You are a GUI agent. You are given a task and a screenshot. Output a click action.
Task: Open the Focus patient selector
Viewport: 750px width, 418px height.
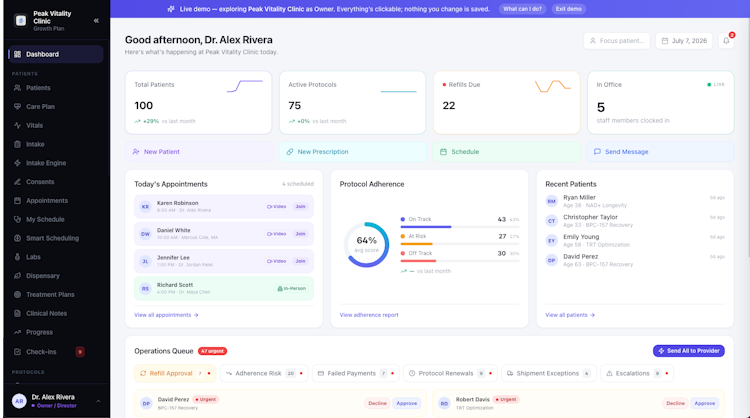click(617, 41)
